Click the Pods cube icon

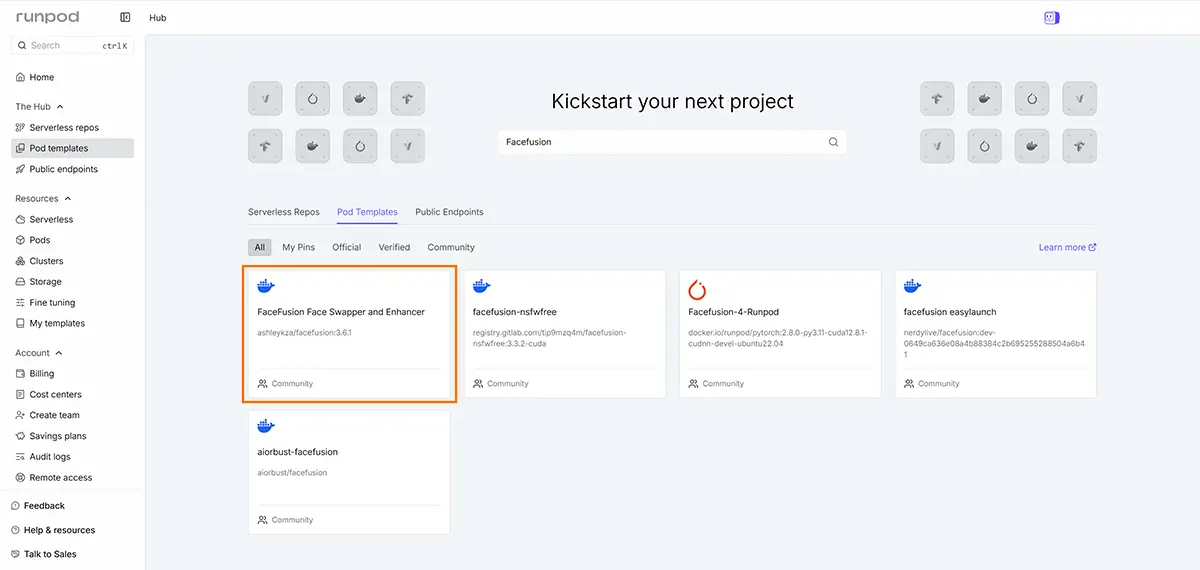pyautogui.click(x=20, y=240)
